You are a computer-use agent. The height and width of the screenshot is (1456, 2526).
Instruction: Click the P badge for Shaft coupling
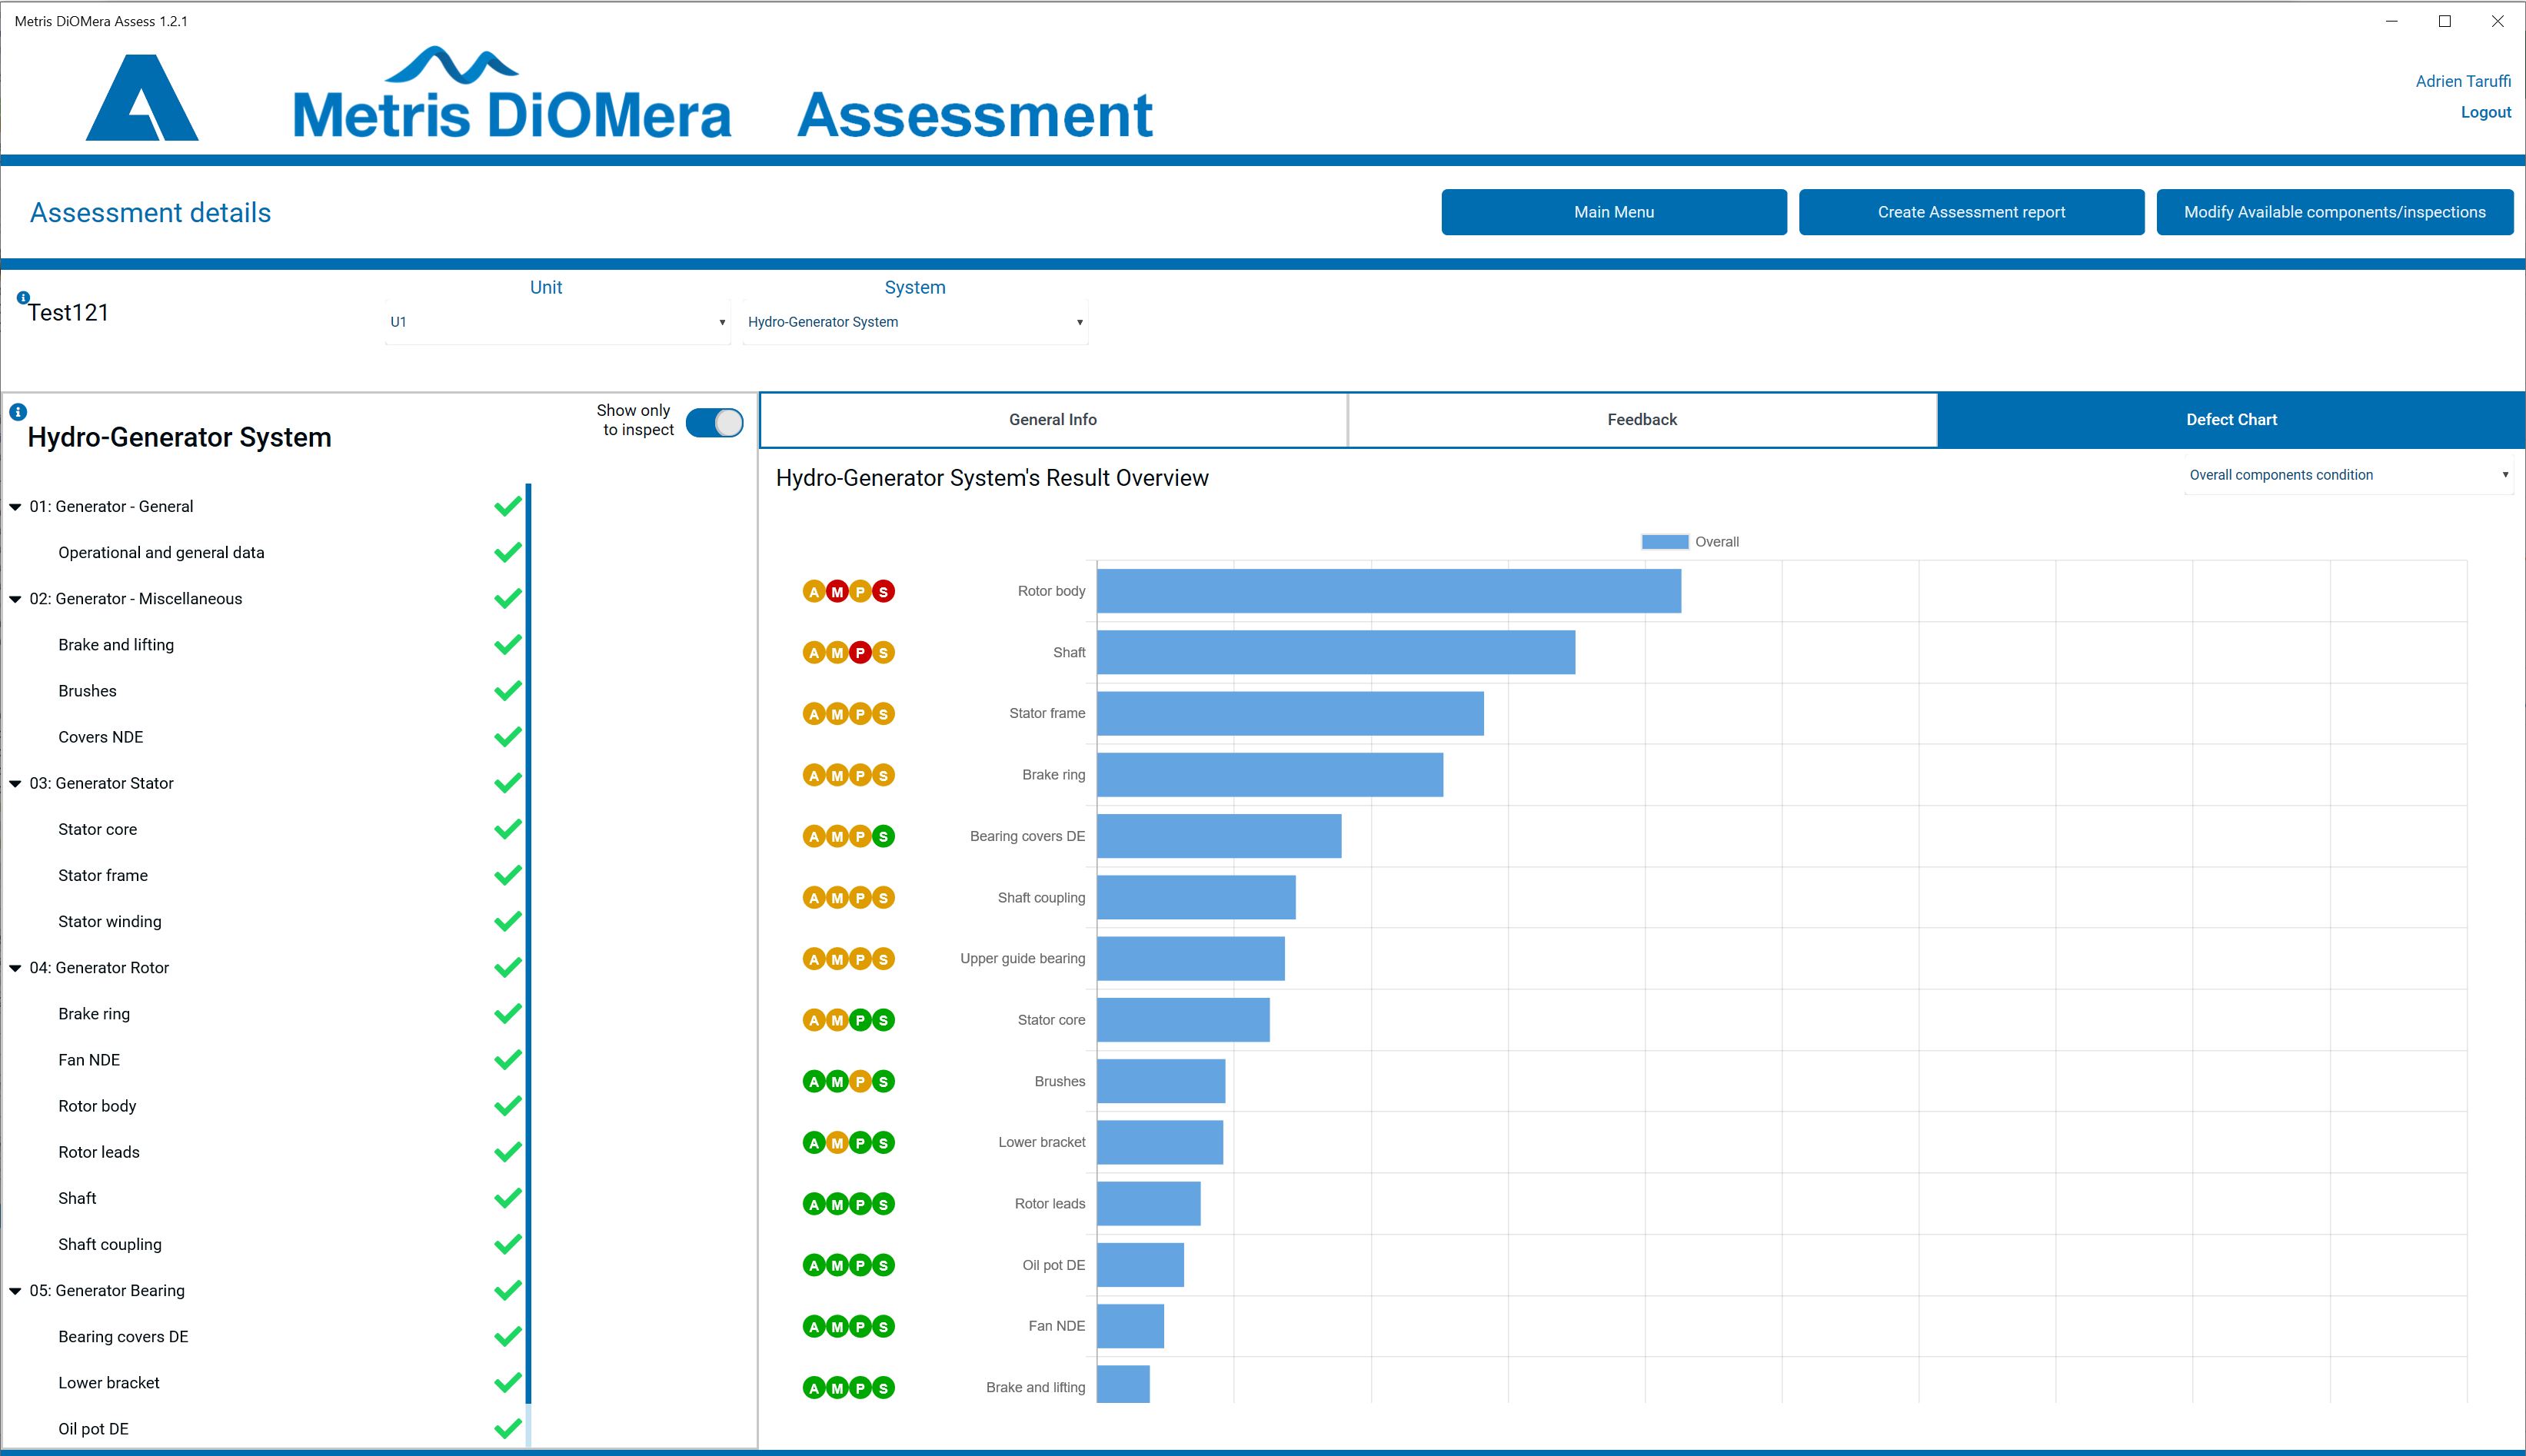point(860,898)
